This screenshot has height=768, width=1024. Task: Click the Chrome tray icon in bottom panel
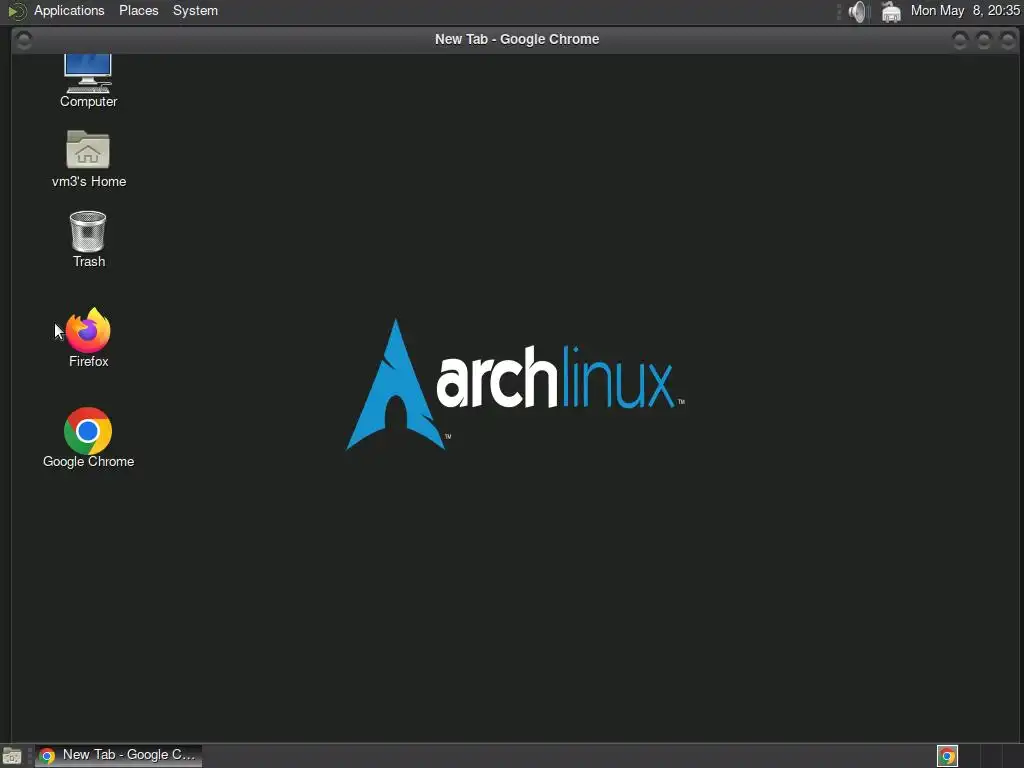947,756
